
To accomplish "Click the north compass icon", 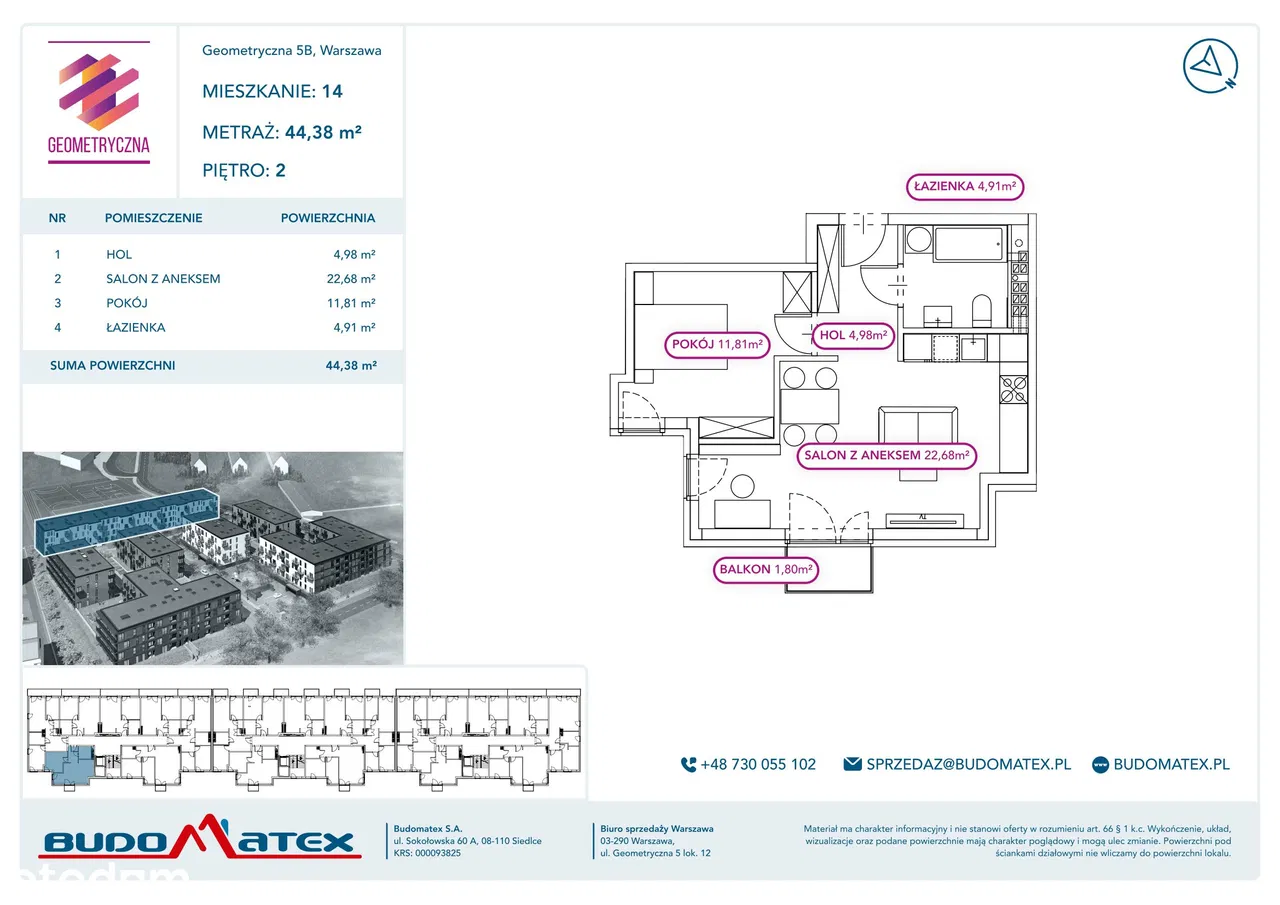I will click(x=1210, y=67).
